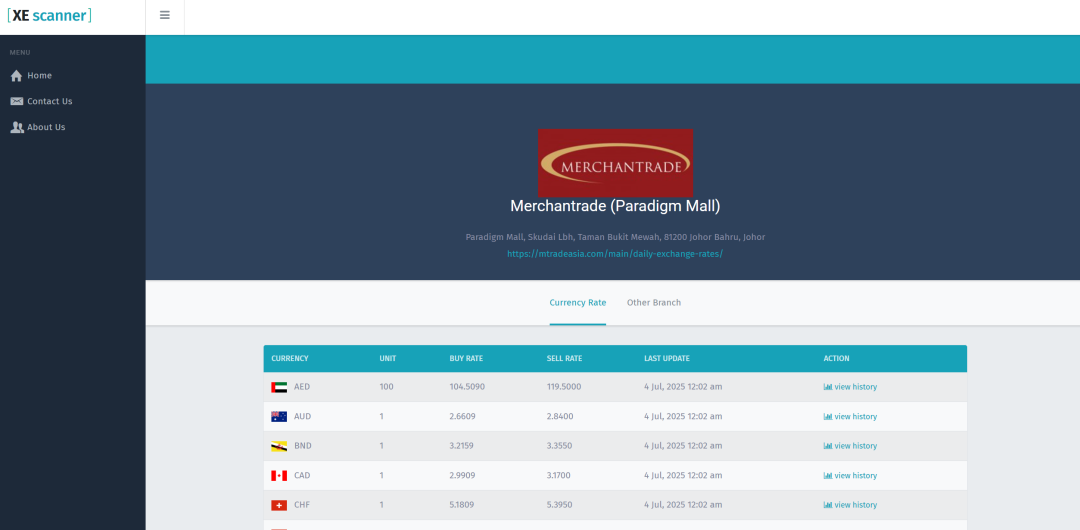Click the Buy Rate column header
The height and width of the screenshot is (530, 1080).
click(466, 359)
